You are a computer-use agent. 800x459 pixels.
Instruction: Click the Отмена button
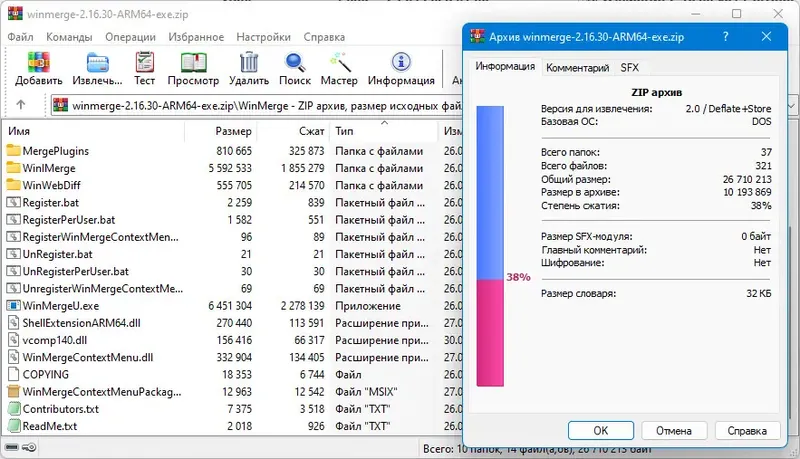point(673,430)
